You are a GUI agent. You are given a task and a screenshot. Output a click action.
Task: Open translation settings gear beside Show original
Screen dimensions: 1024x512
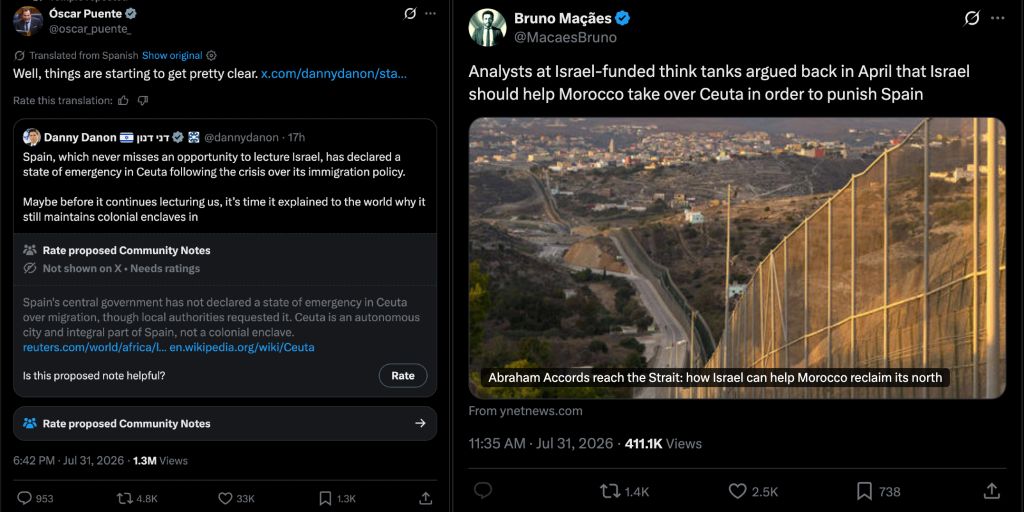click(211, 56)
